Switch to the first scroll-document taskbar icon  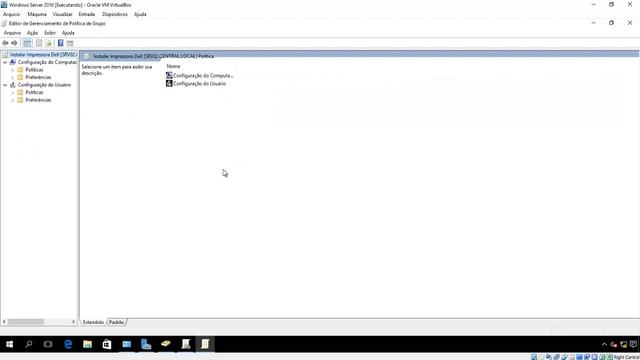coord(186,344)
